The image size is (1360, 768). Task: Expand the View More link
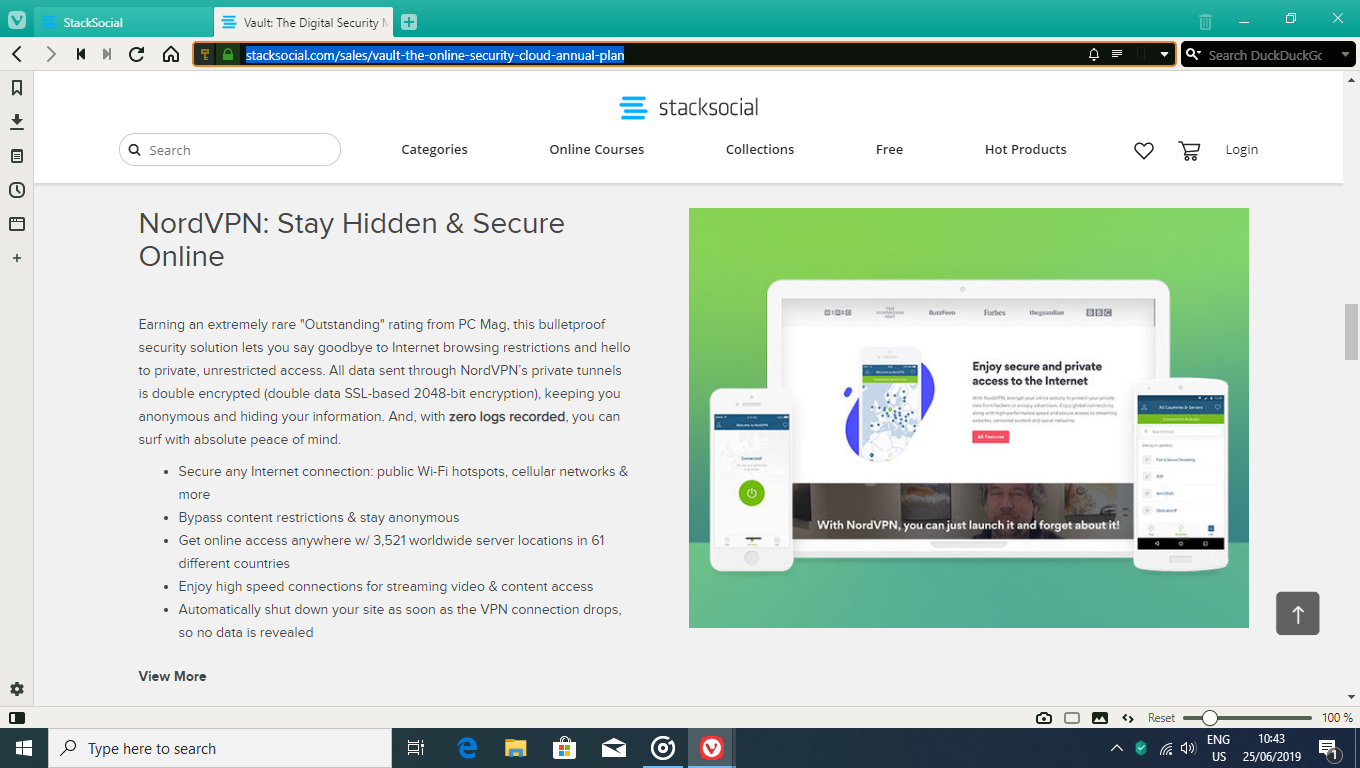[x=172, y=676]
